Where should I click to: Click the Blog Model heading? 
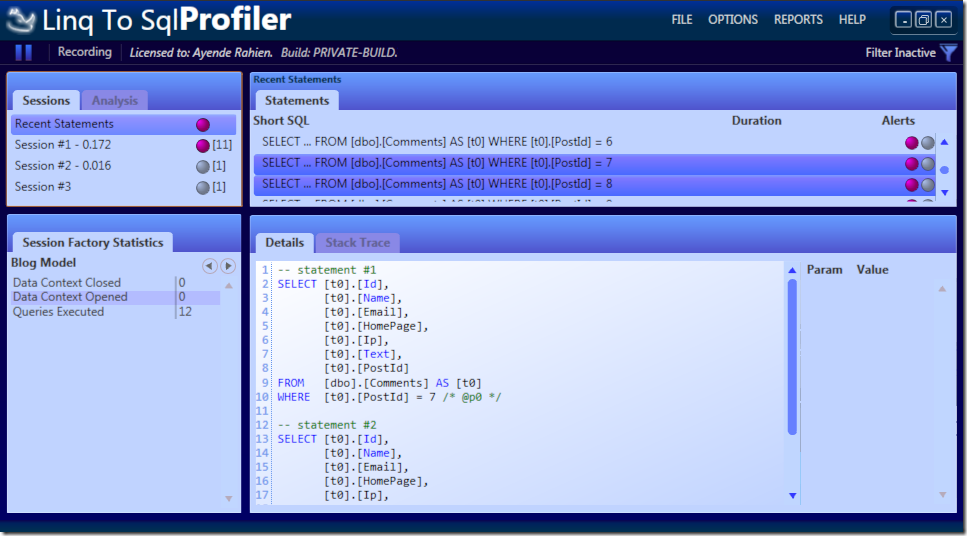click(x=43, y=263)
